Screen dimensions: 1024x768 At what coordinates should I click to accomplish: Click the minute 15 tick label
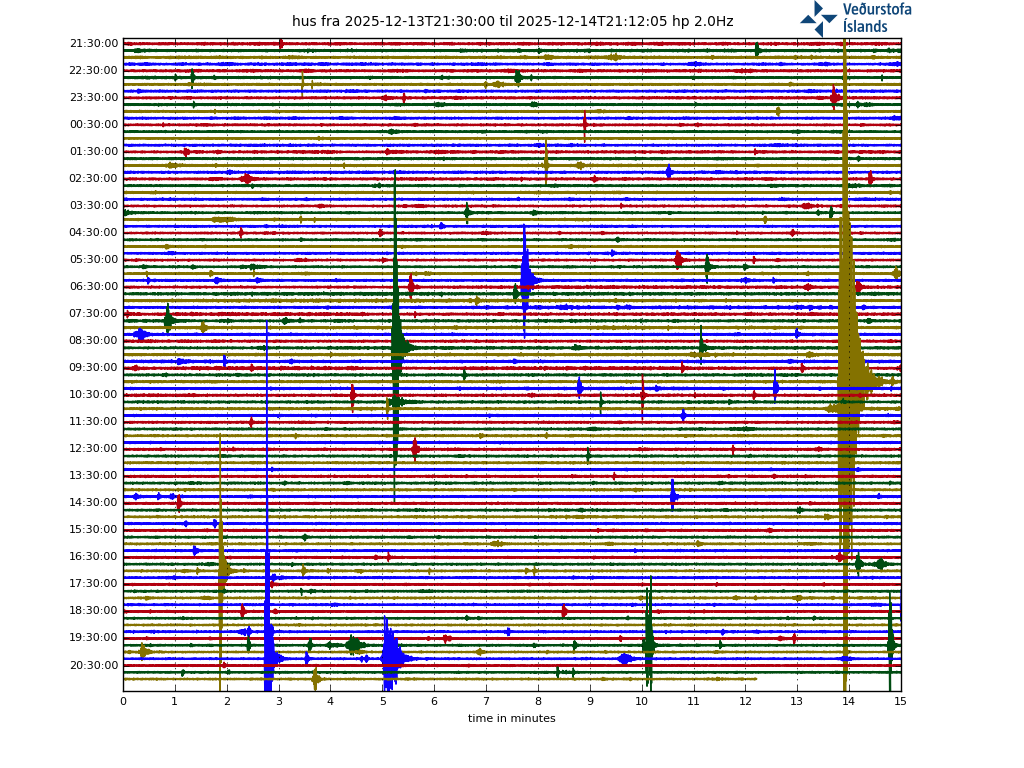point(900,702)
